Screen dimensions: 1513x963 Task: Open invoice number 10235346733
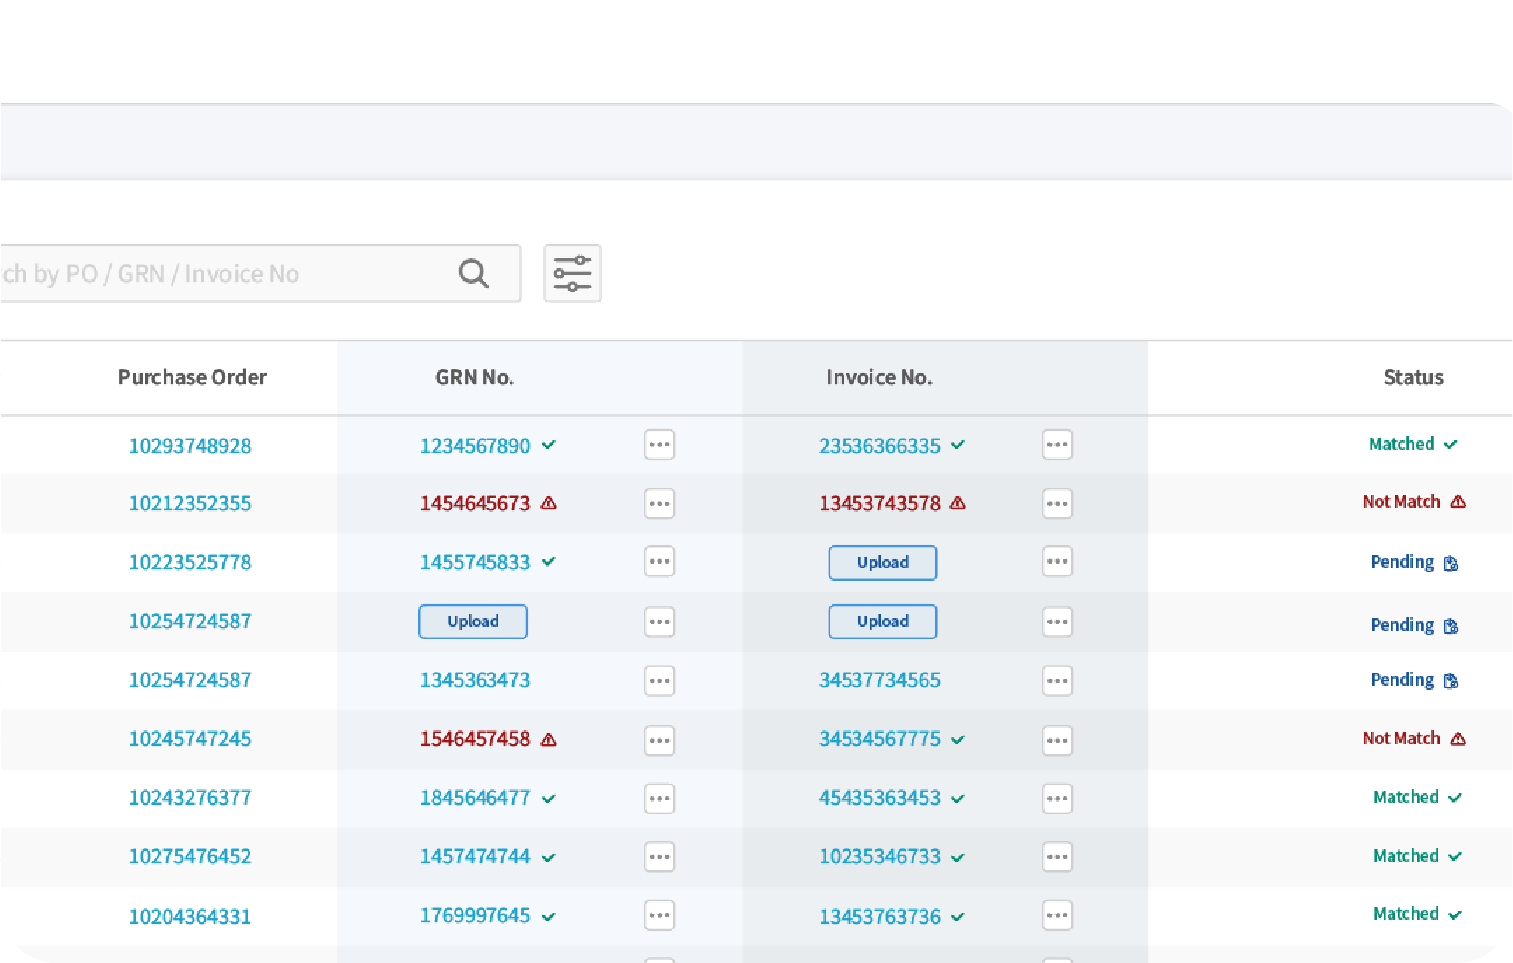pos(880,857)
